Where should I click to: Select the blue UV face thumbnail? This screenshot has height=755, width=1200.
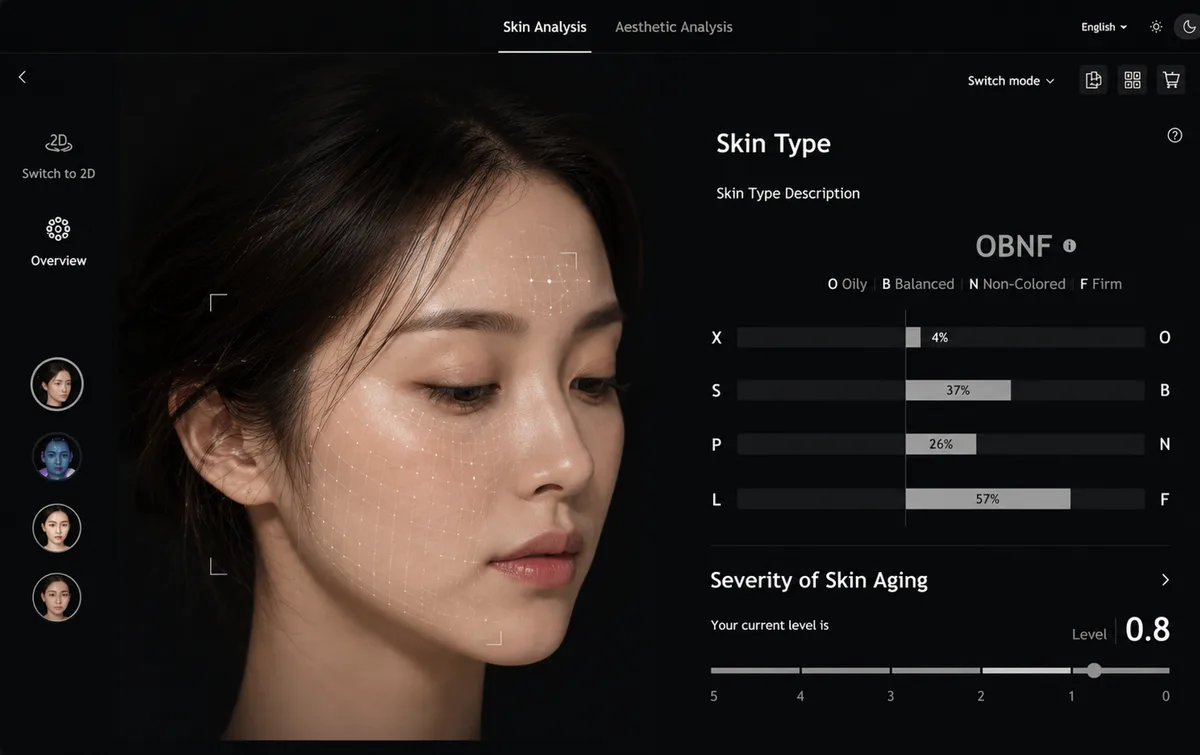(57, 457)
